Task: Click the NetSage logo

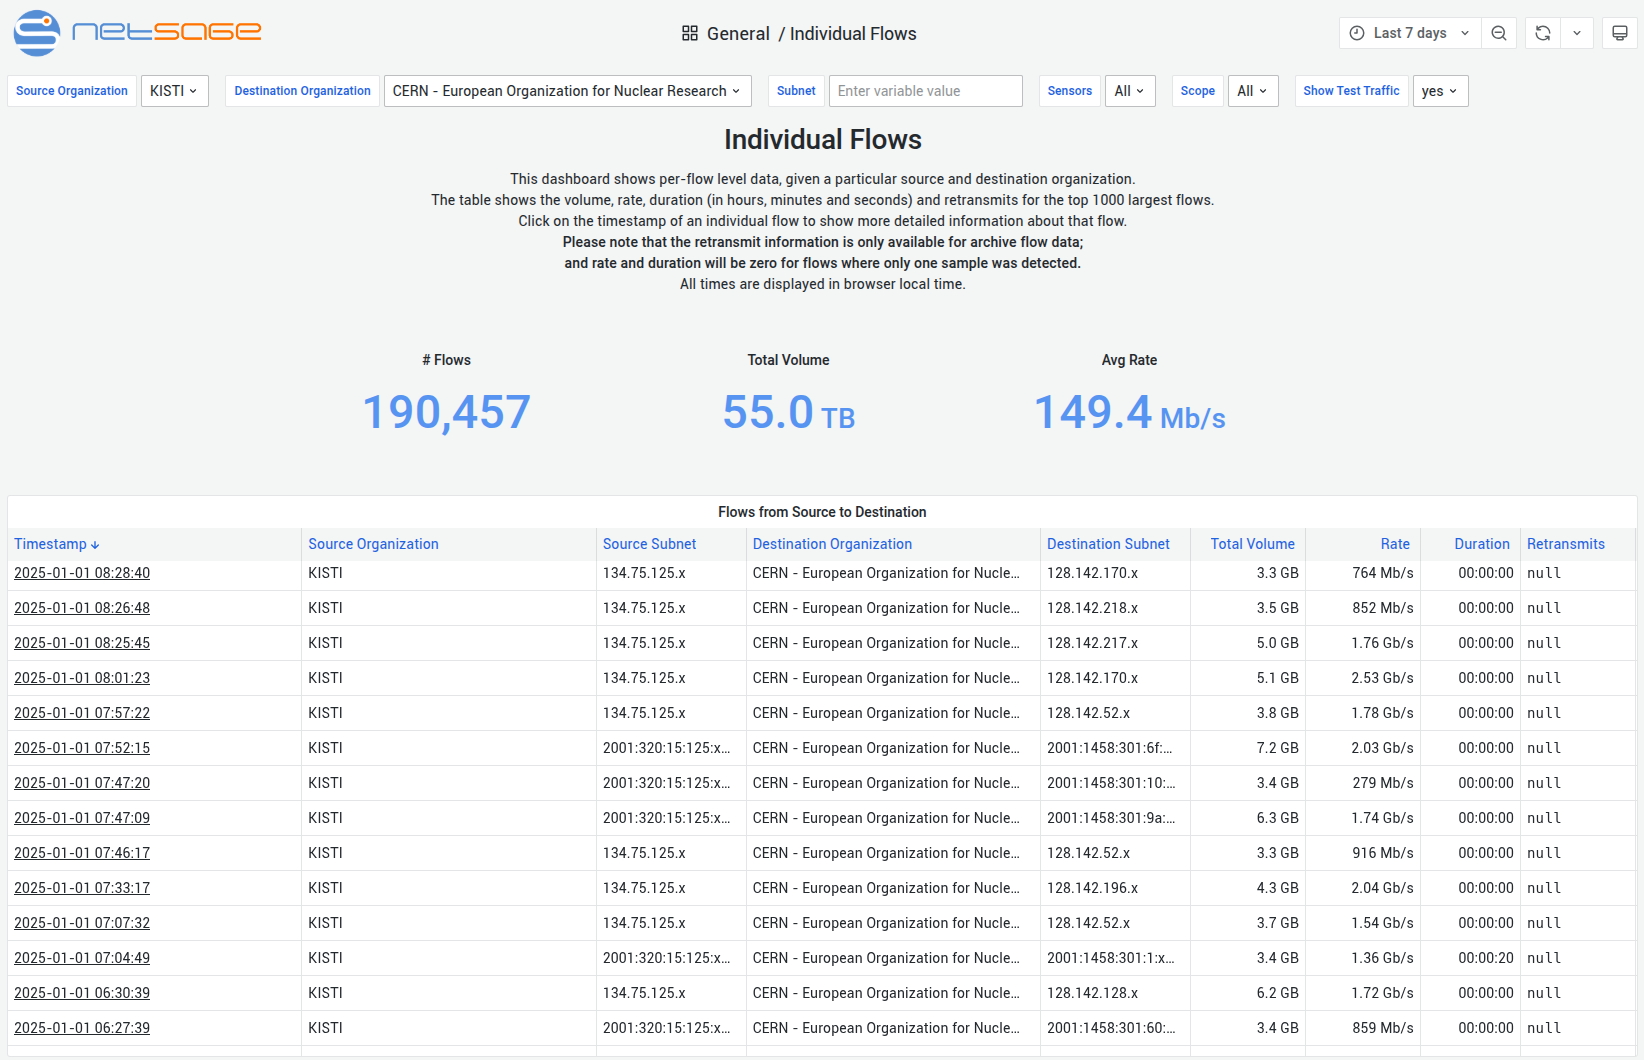Action: point(137,32)
